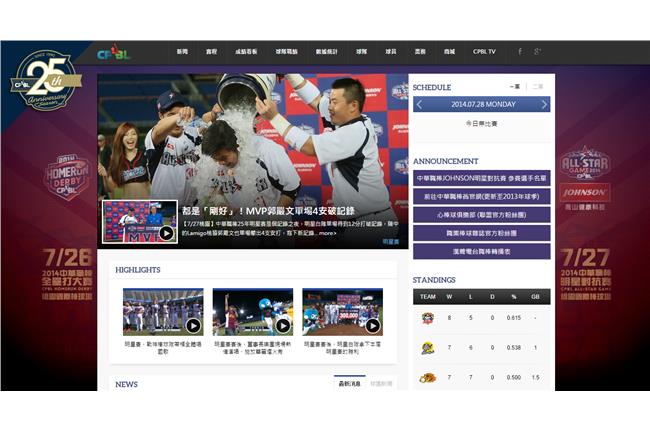Screen dimensions: 650x432
Task: Open the CPBL TV menu item
Action: pos(484,52)
